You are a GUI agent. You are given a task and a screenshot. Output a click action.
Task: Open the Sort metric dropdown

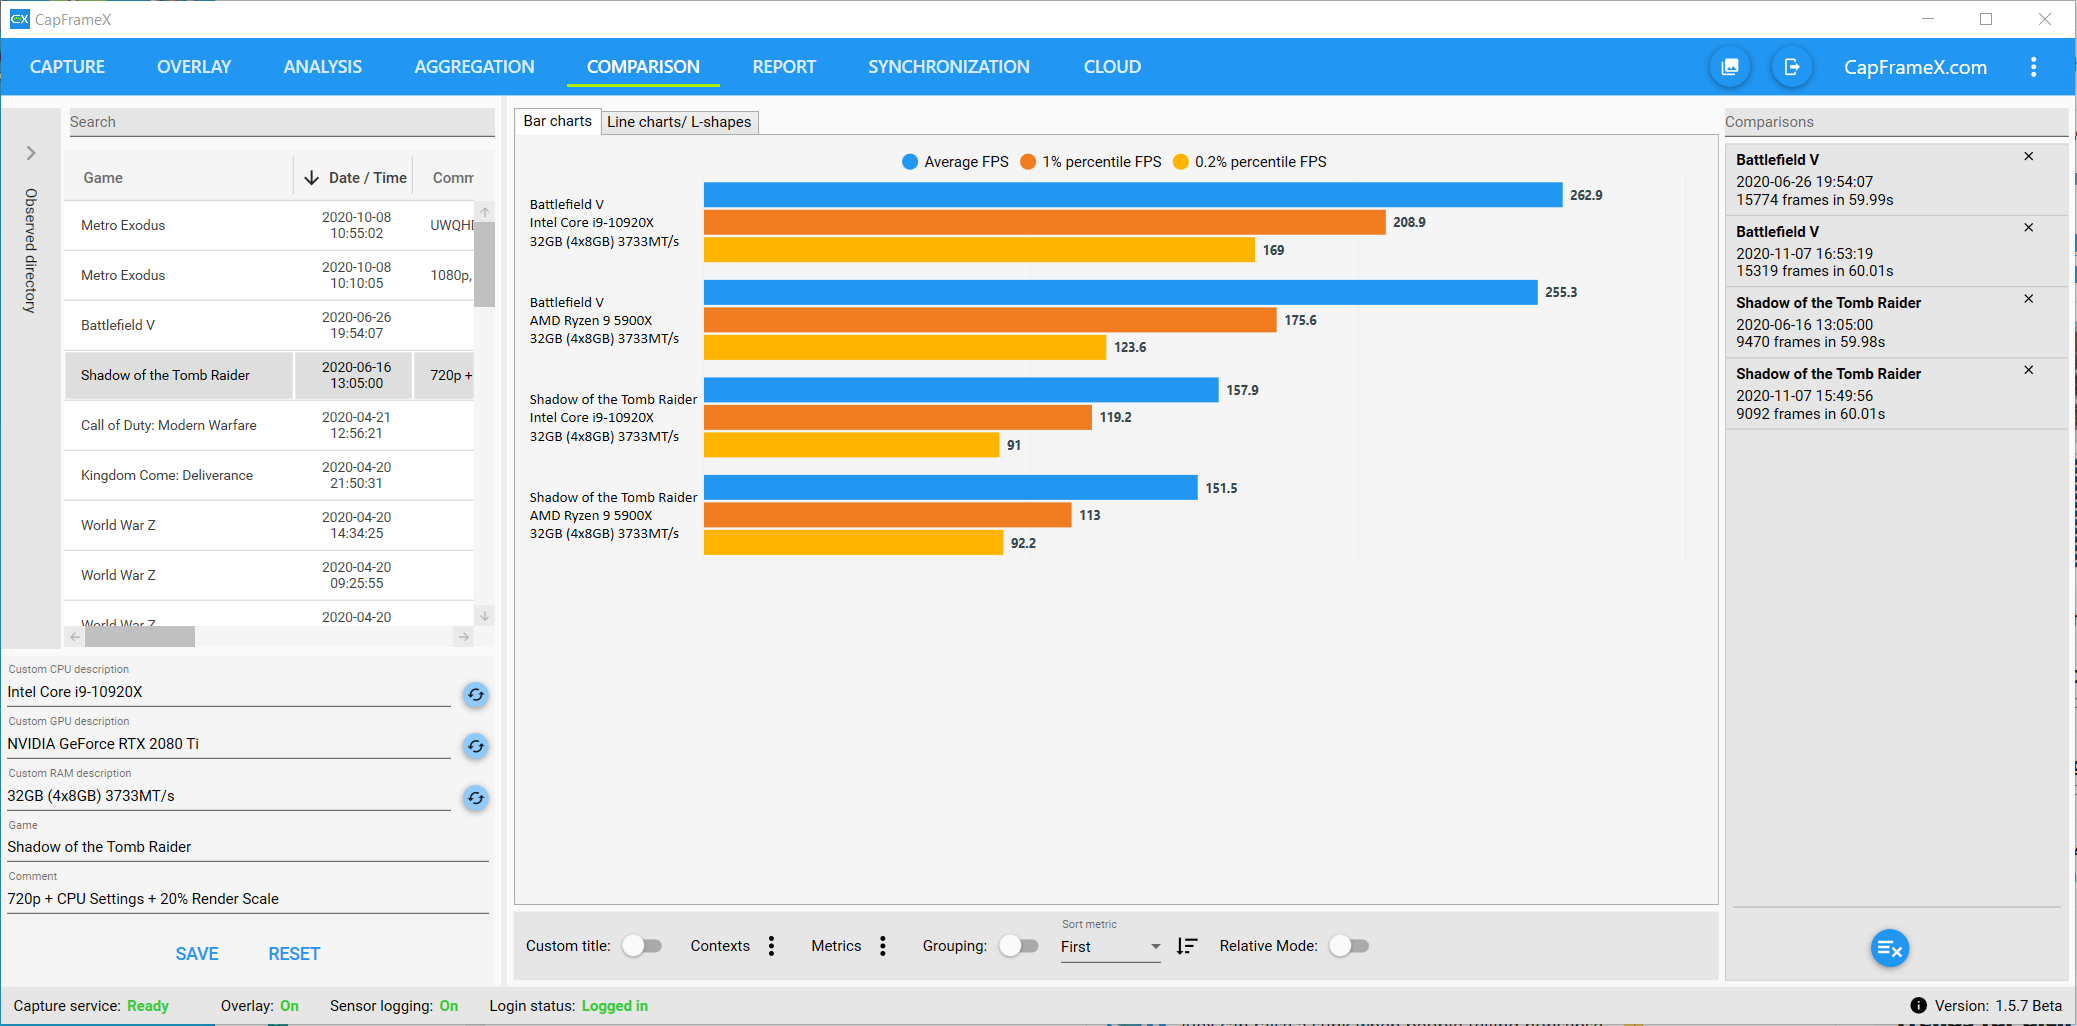[x=1110, y=947]
